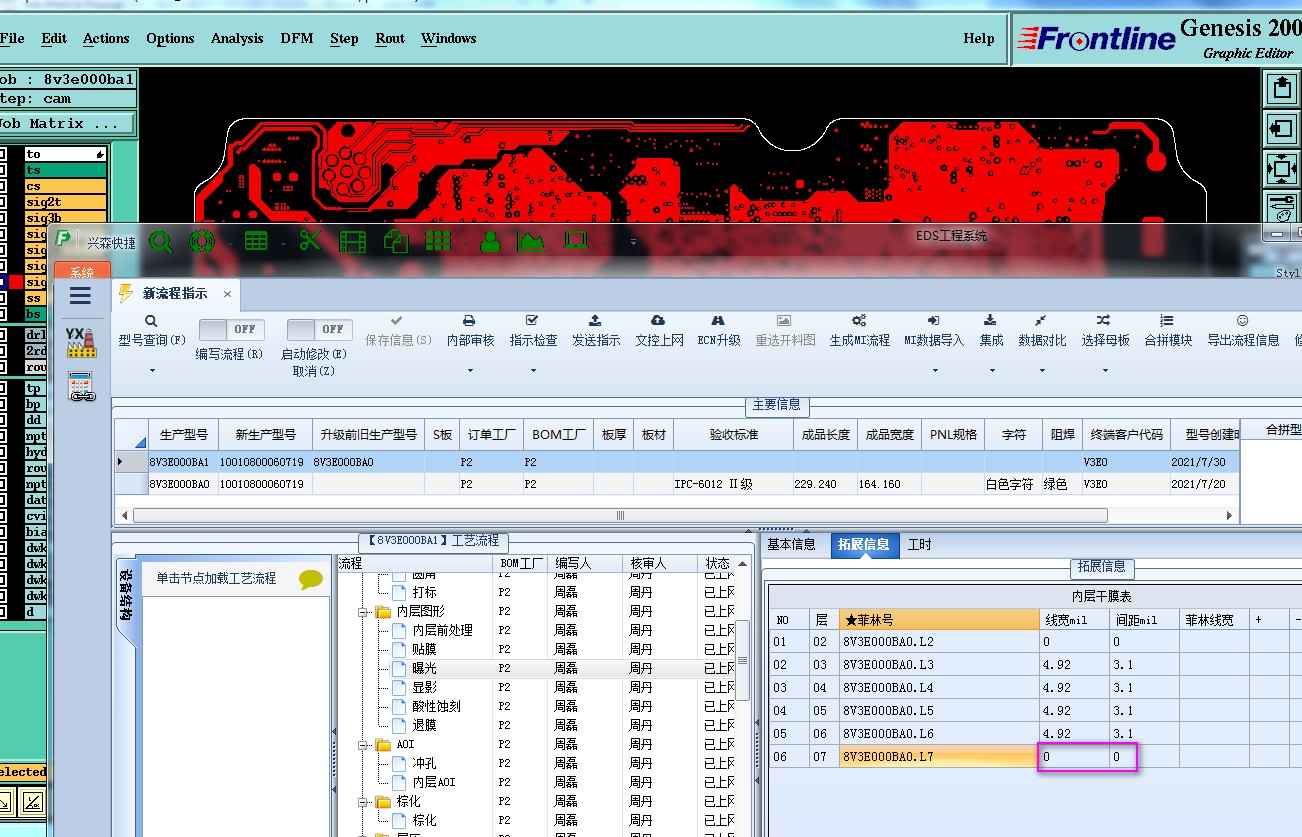Click the green scissors icon
This screenshot has height=837, width=1302.
pos(309,241)
